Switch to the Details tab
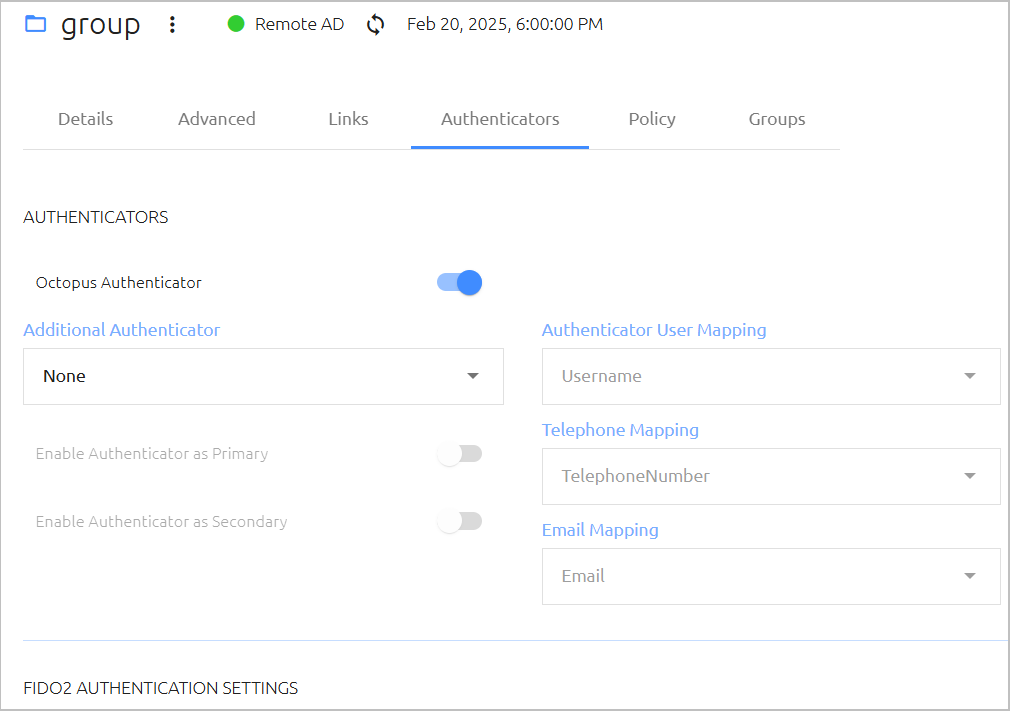 coord(86,119)
